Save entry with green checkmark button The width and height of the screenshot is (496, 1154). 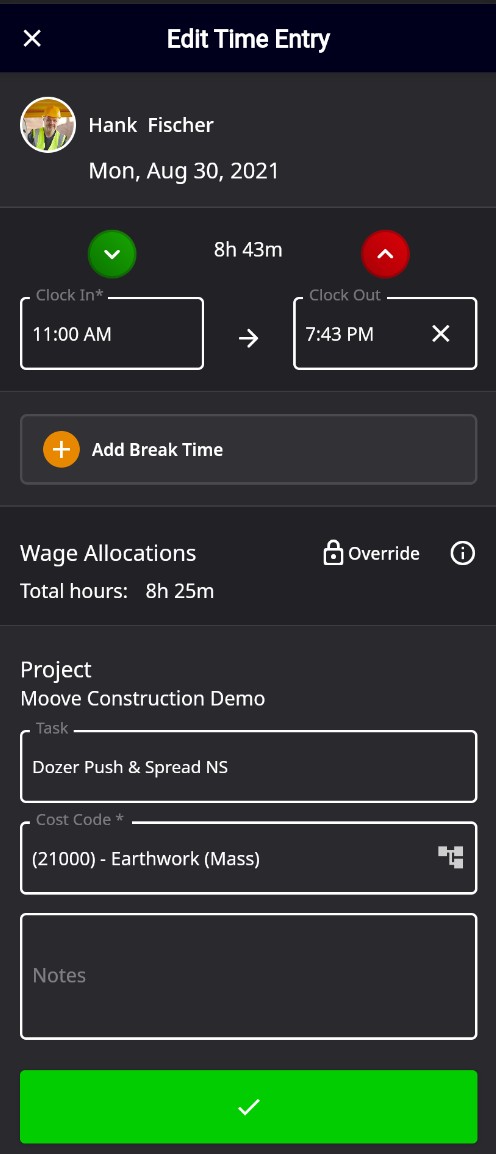point(249,1106)
